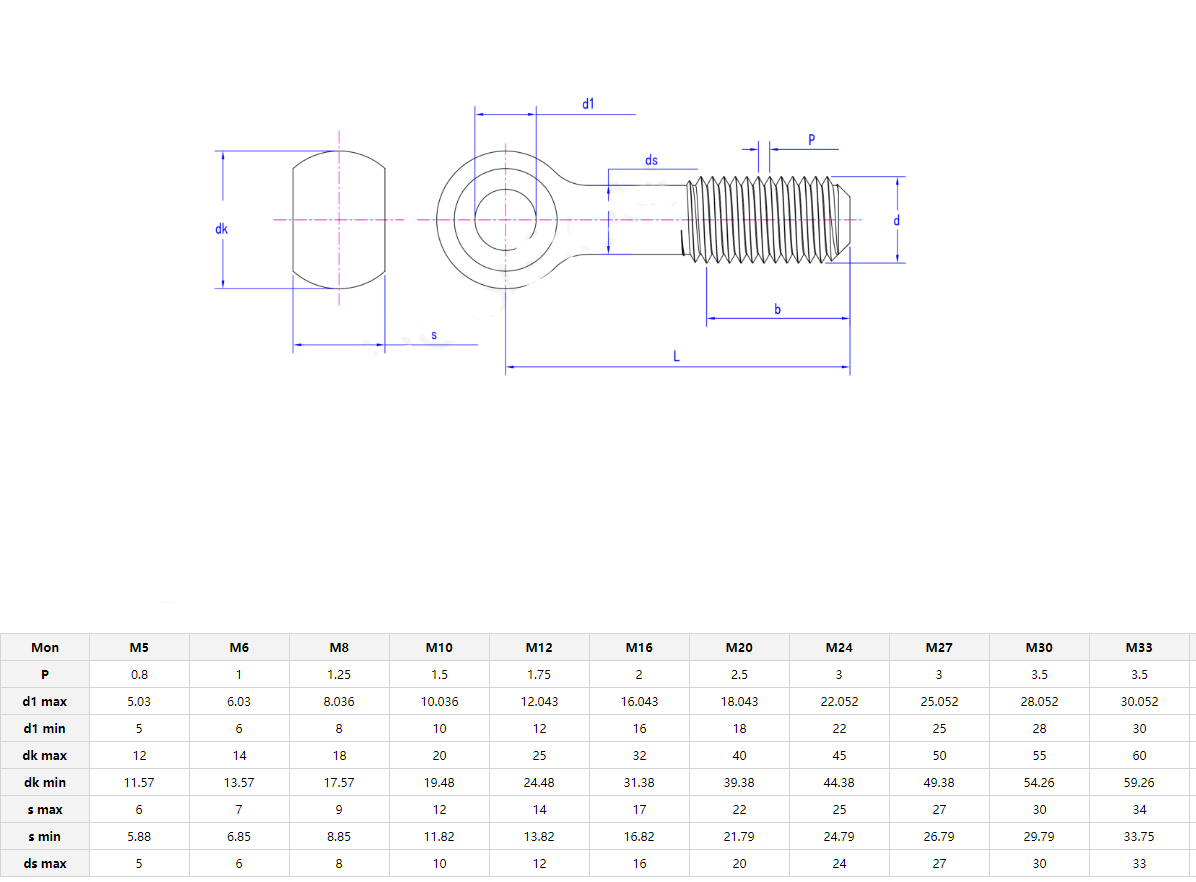Viewport: 1196px width, 882px height.
Task: Select the d1 min row label
Action: point(45,729)
